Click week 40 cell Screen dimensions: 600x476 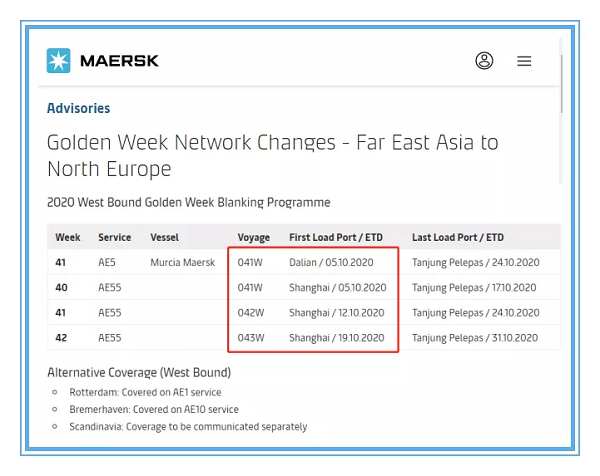click(x=61, y=287)
